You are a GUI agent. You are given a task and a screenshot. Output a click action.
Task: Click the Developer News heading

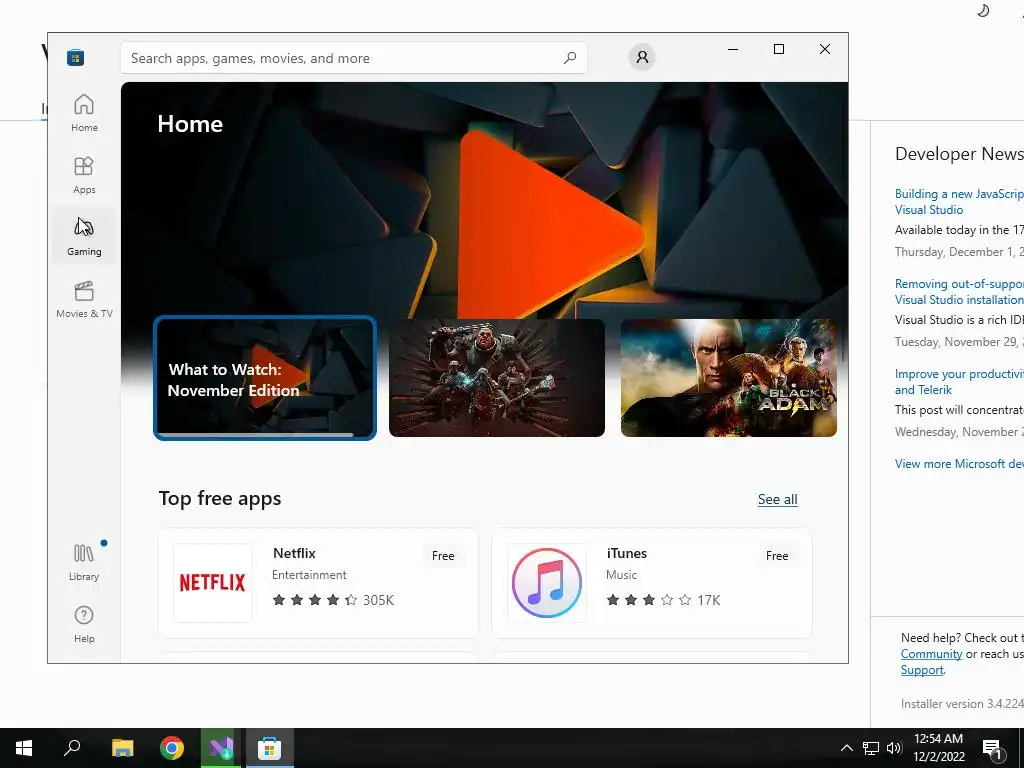(959, 154)
